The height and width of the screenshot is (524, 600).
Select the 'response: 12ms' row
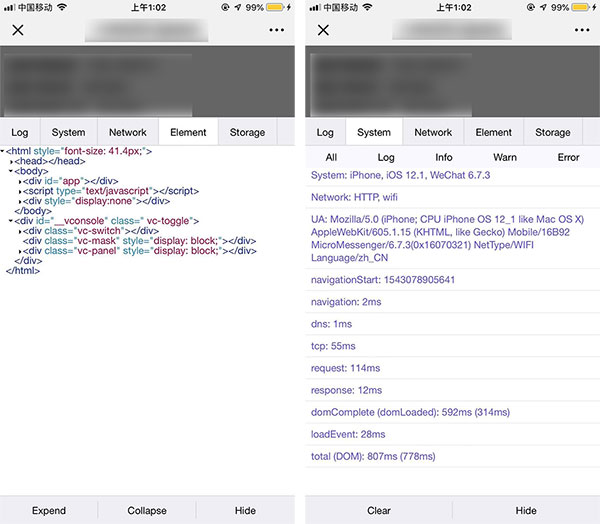453,390
